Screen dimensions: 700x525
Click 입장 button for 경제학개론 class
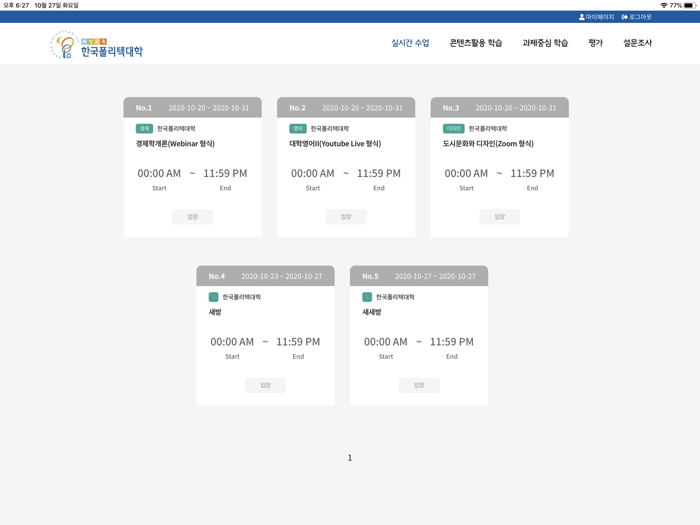192,217
